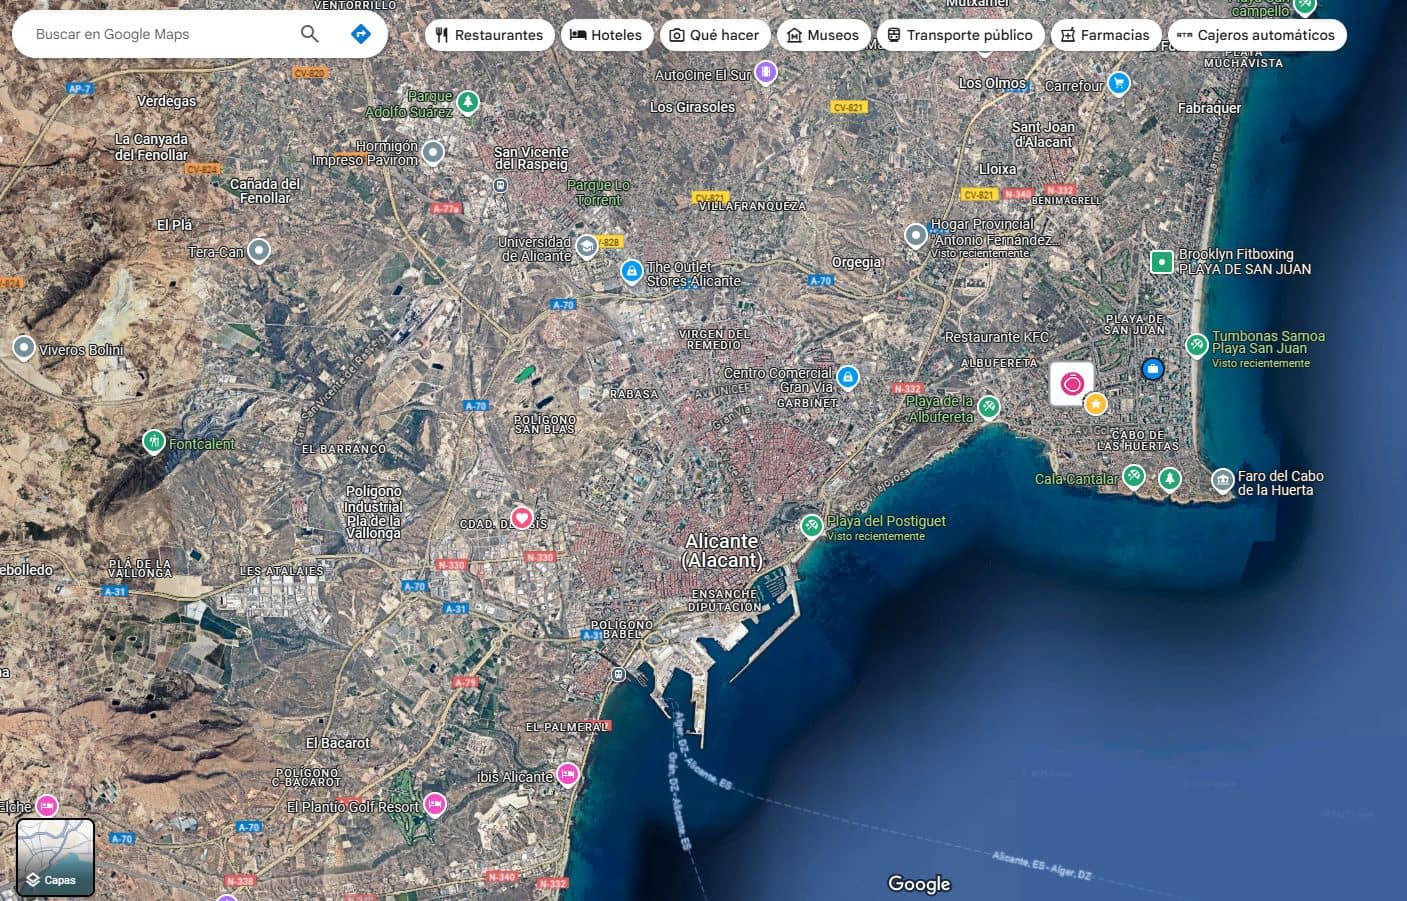Enable the Museos filter
This screenshot has width=1407, height=901.
(823, 34)
